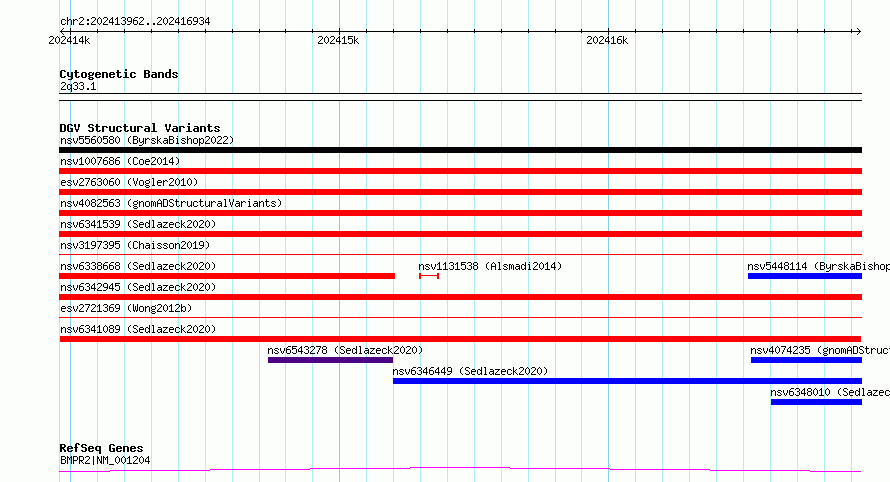Click the long blue nsv6346449 bar
Viewport: 890px width, 482px height.
coord(627,381)
